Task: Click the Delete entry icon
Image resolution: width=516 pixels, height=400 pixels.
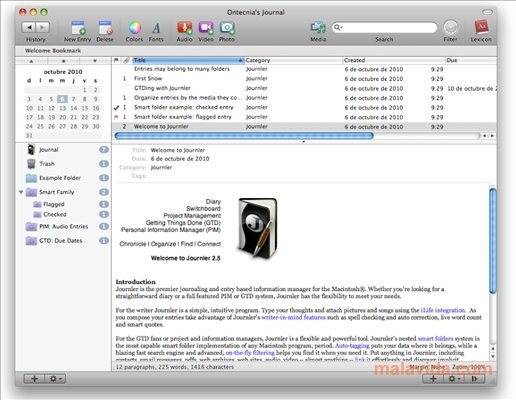Action: point(105,28)
